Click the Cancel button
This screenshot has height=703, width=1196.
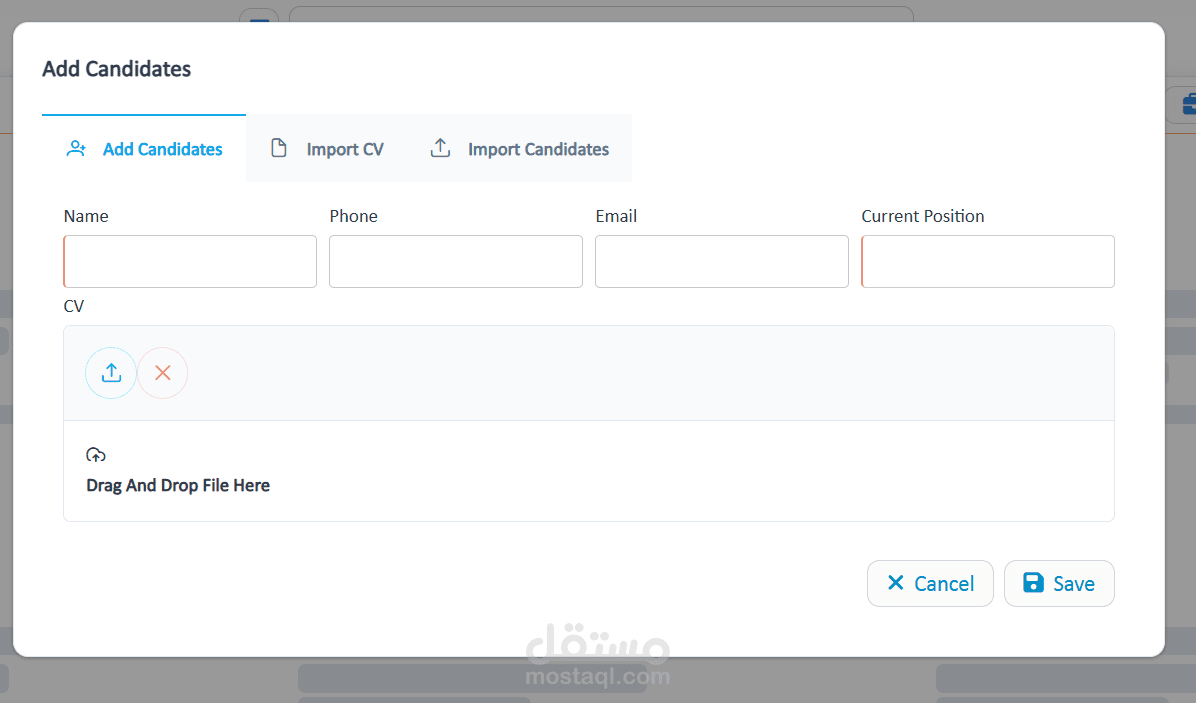click(930, 583)
